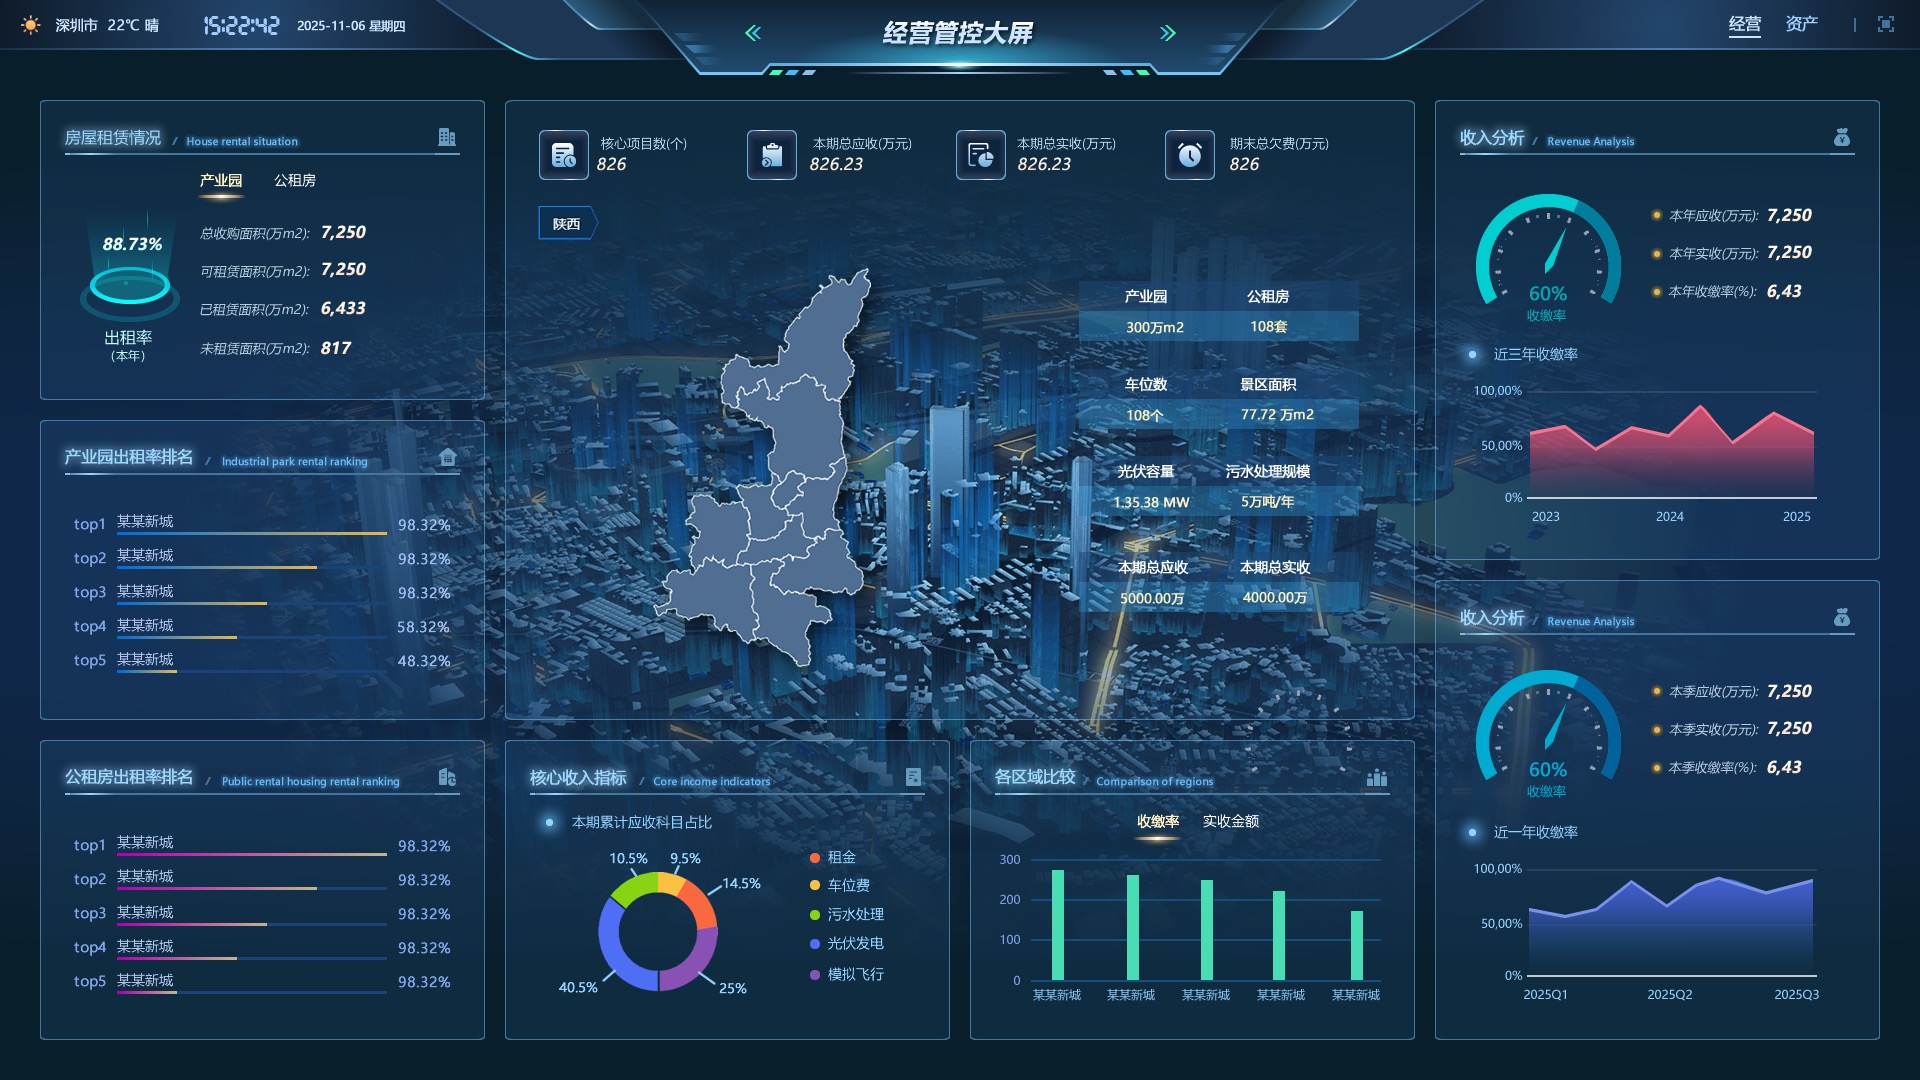This screenshot has width=1920, height=1080.
Task: Click the sun weather icon in header
Action: (x=31, y=25)
